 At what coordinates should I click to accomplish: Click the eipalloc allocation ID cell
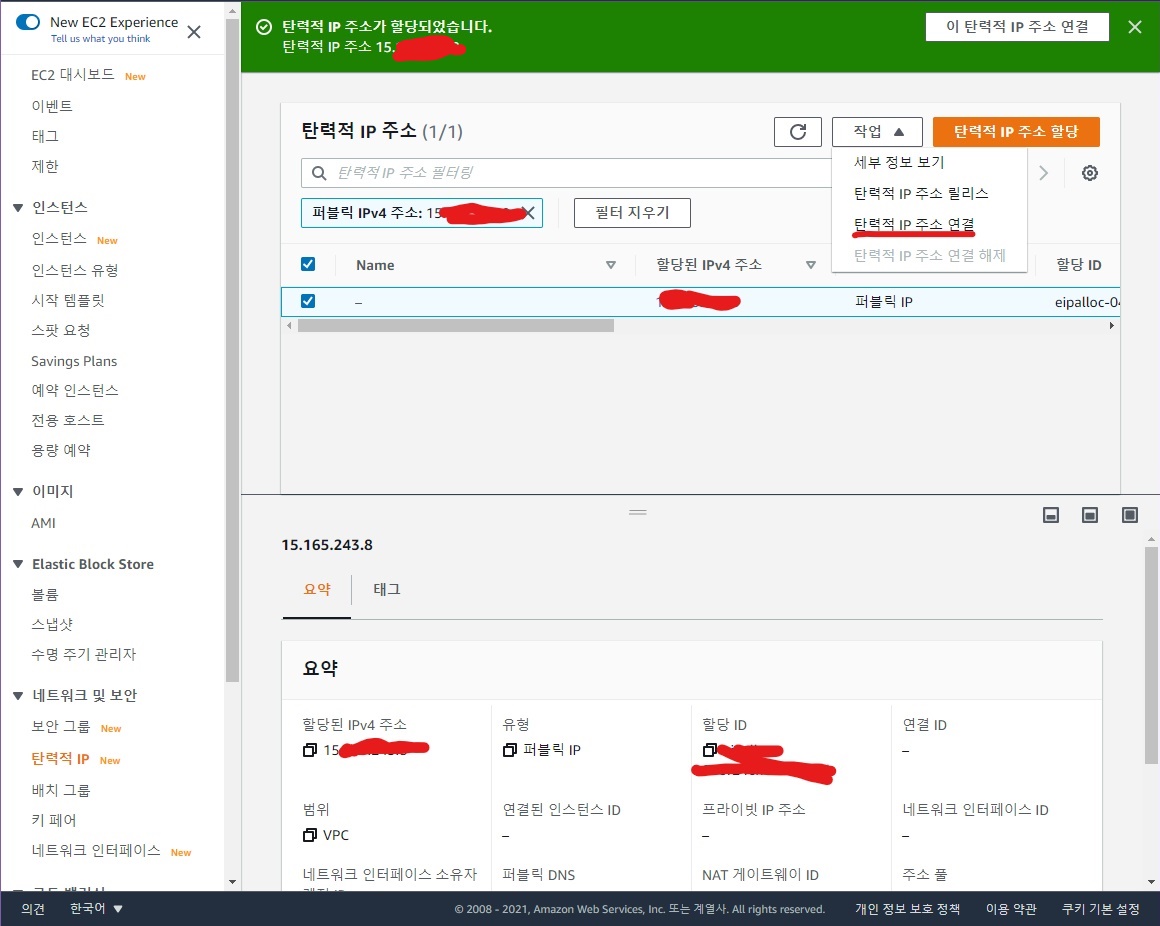(1087, 302)
